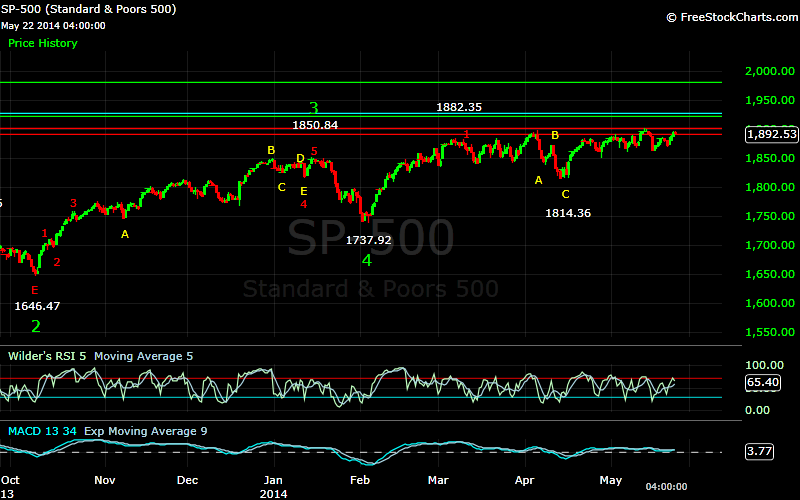The width and height of the screenshot is (800, 500).
Task: Select the current price box 1,892.53
Action: pyautogui.click(x=771, y=134)
